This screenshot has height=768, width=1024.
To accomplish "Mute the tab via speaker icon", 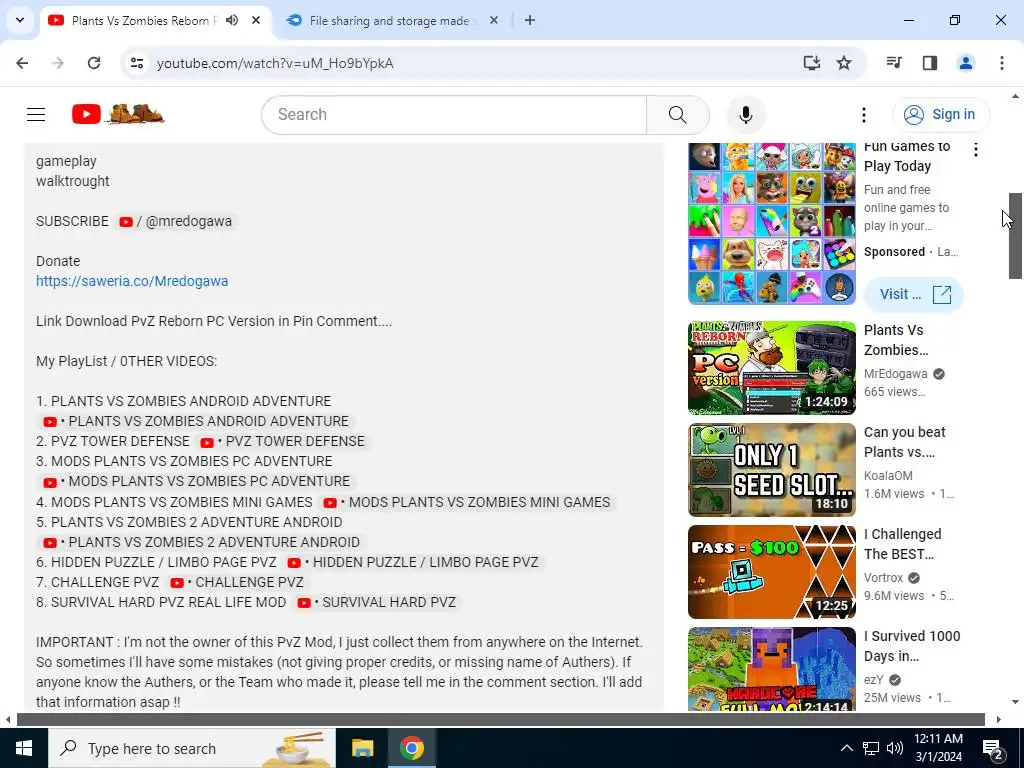I will (232, 20).
